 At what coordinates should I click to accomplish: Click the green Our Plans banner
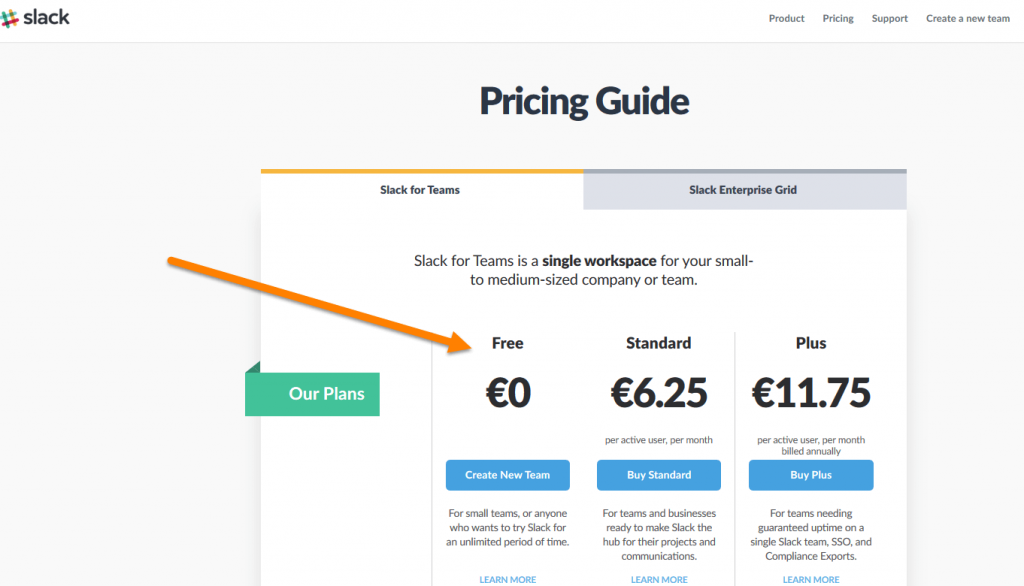[x=314, y=394]
